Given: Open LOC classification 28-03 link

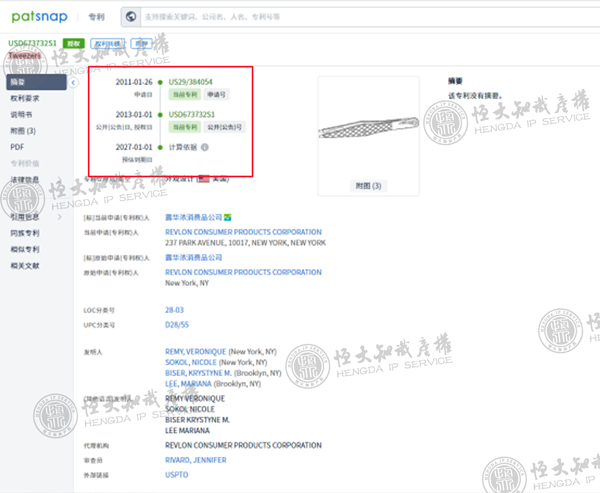Looking at the screenshot, I should pos(174,310).
